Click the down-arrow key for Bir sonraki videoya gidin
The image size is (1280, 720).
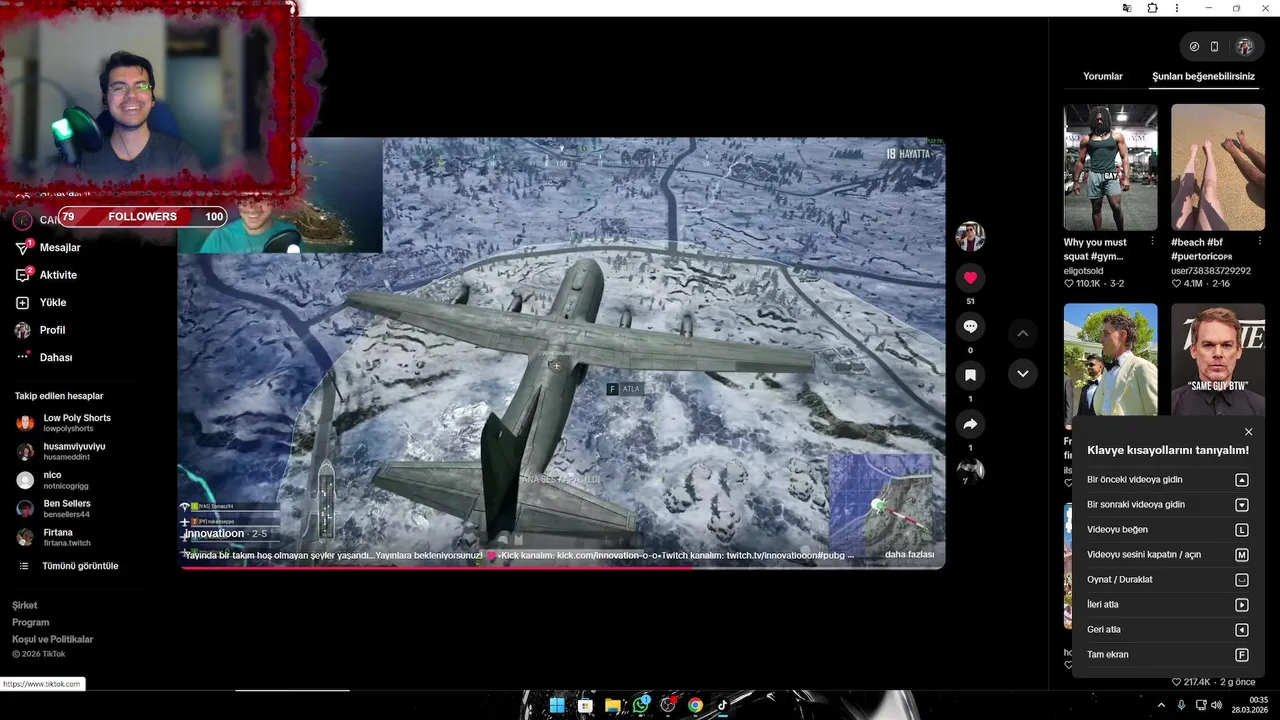tap(1242, 505)
